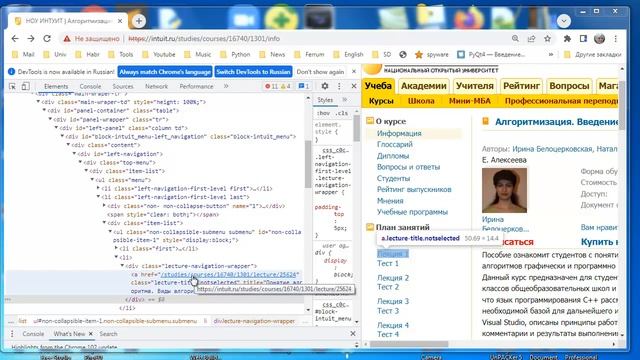Toggle the browser side panel icon
This screenshot has height=360, width=640.
[583, 38]
